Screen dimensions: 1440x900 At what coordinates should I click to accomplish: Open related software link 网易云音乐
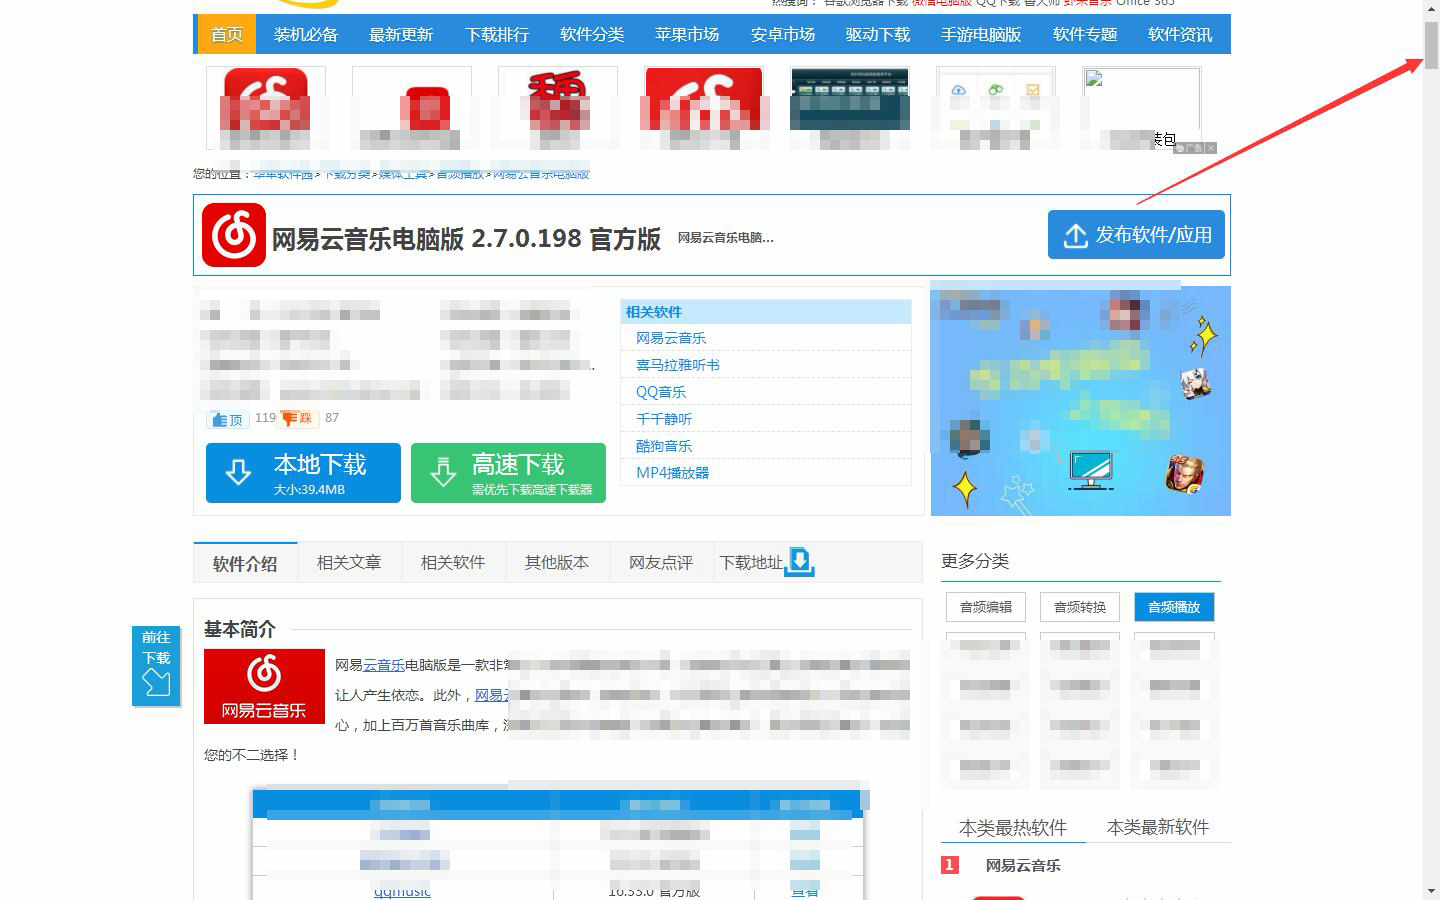point(671,338)
